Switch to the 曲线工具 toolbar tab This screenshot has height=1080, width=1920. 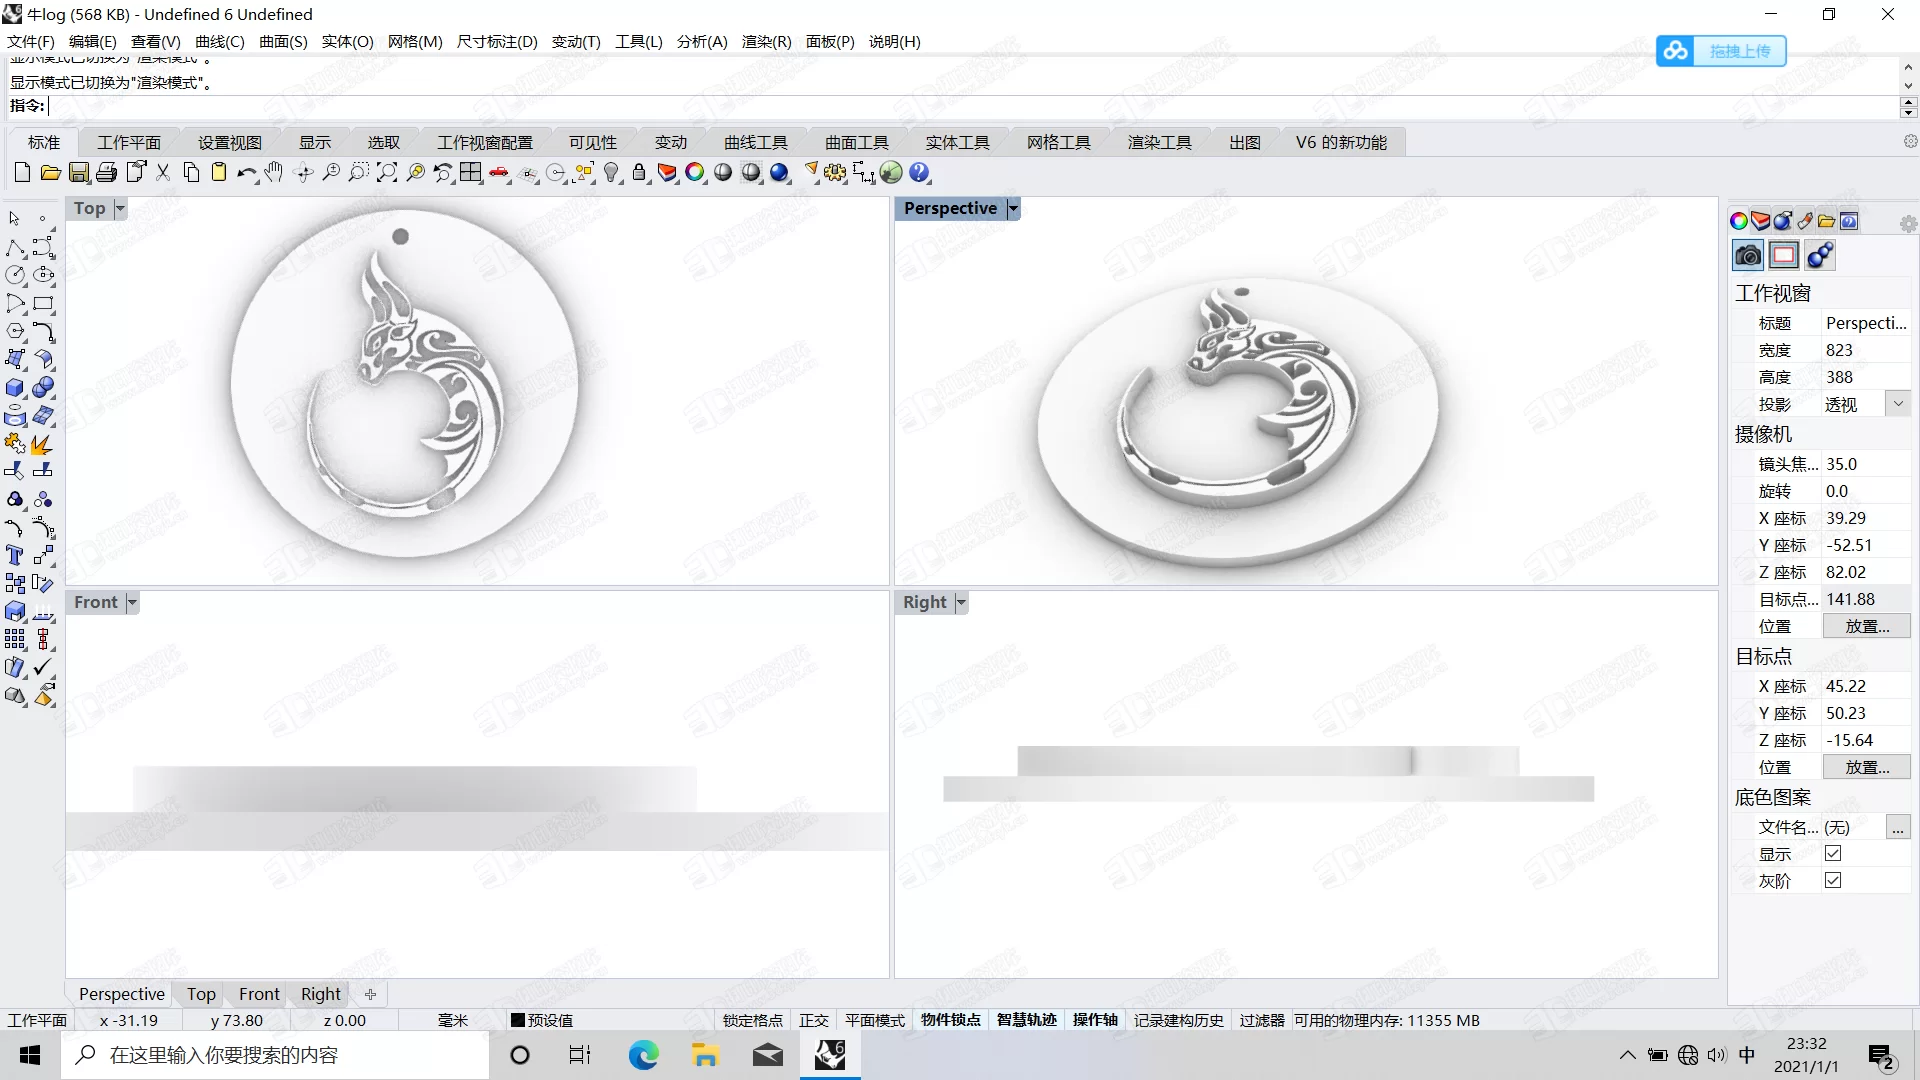[756, 142]
